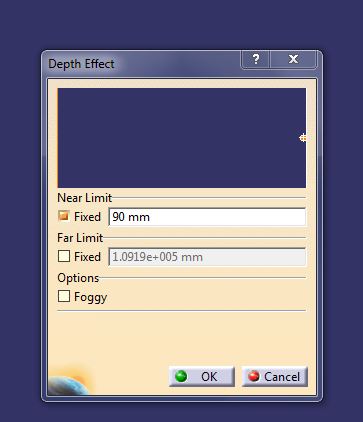Click the Foggy label text

tap(90, 297)
